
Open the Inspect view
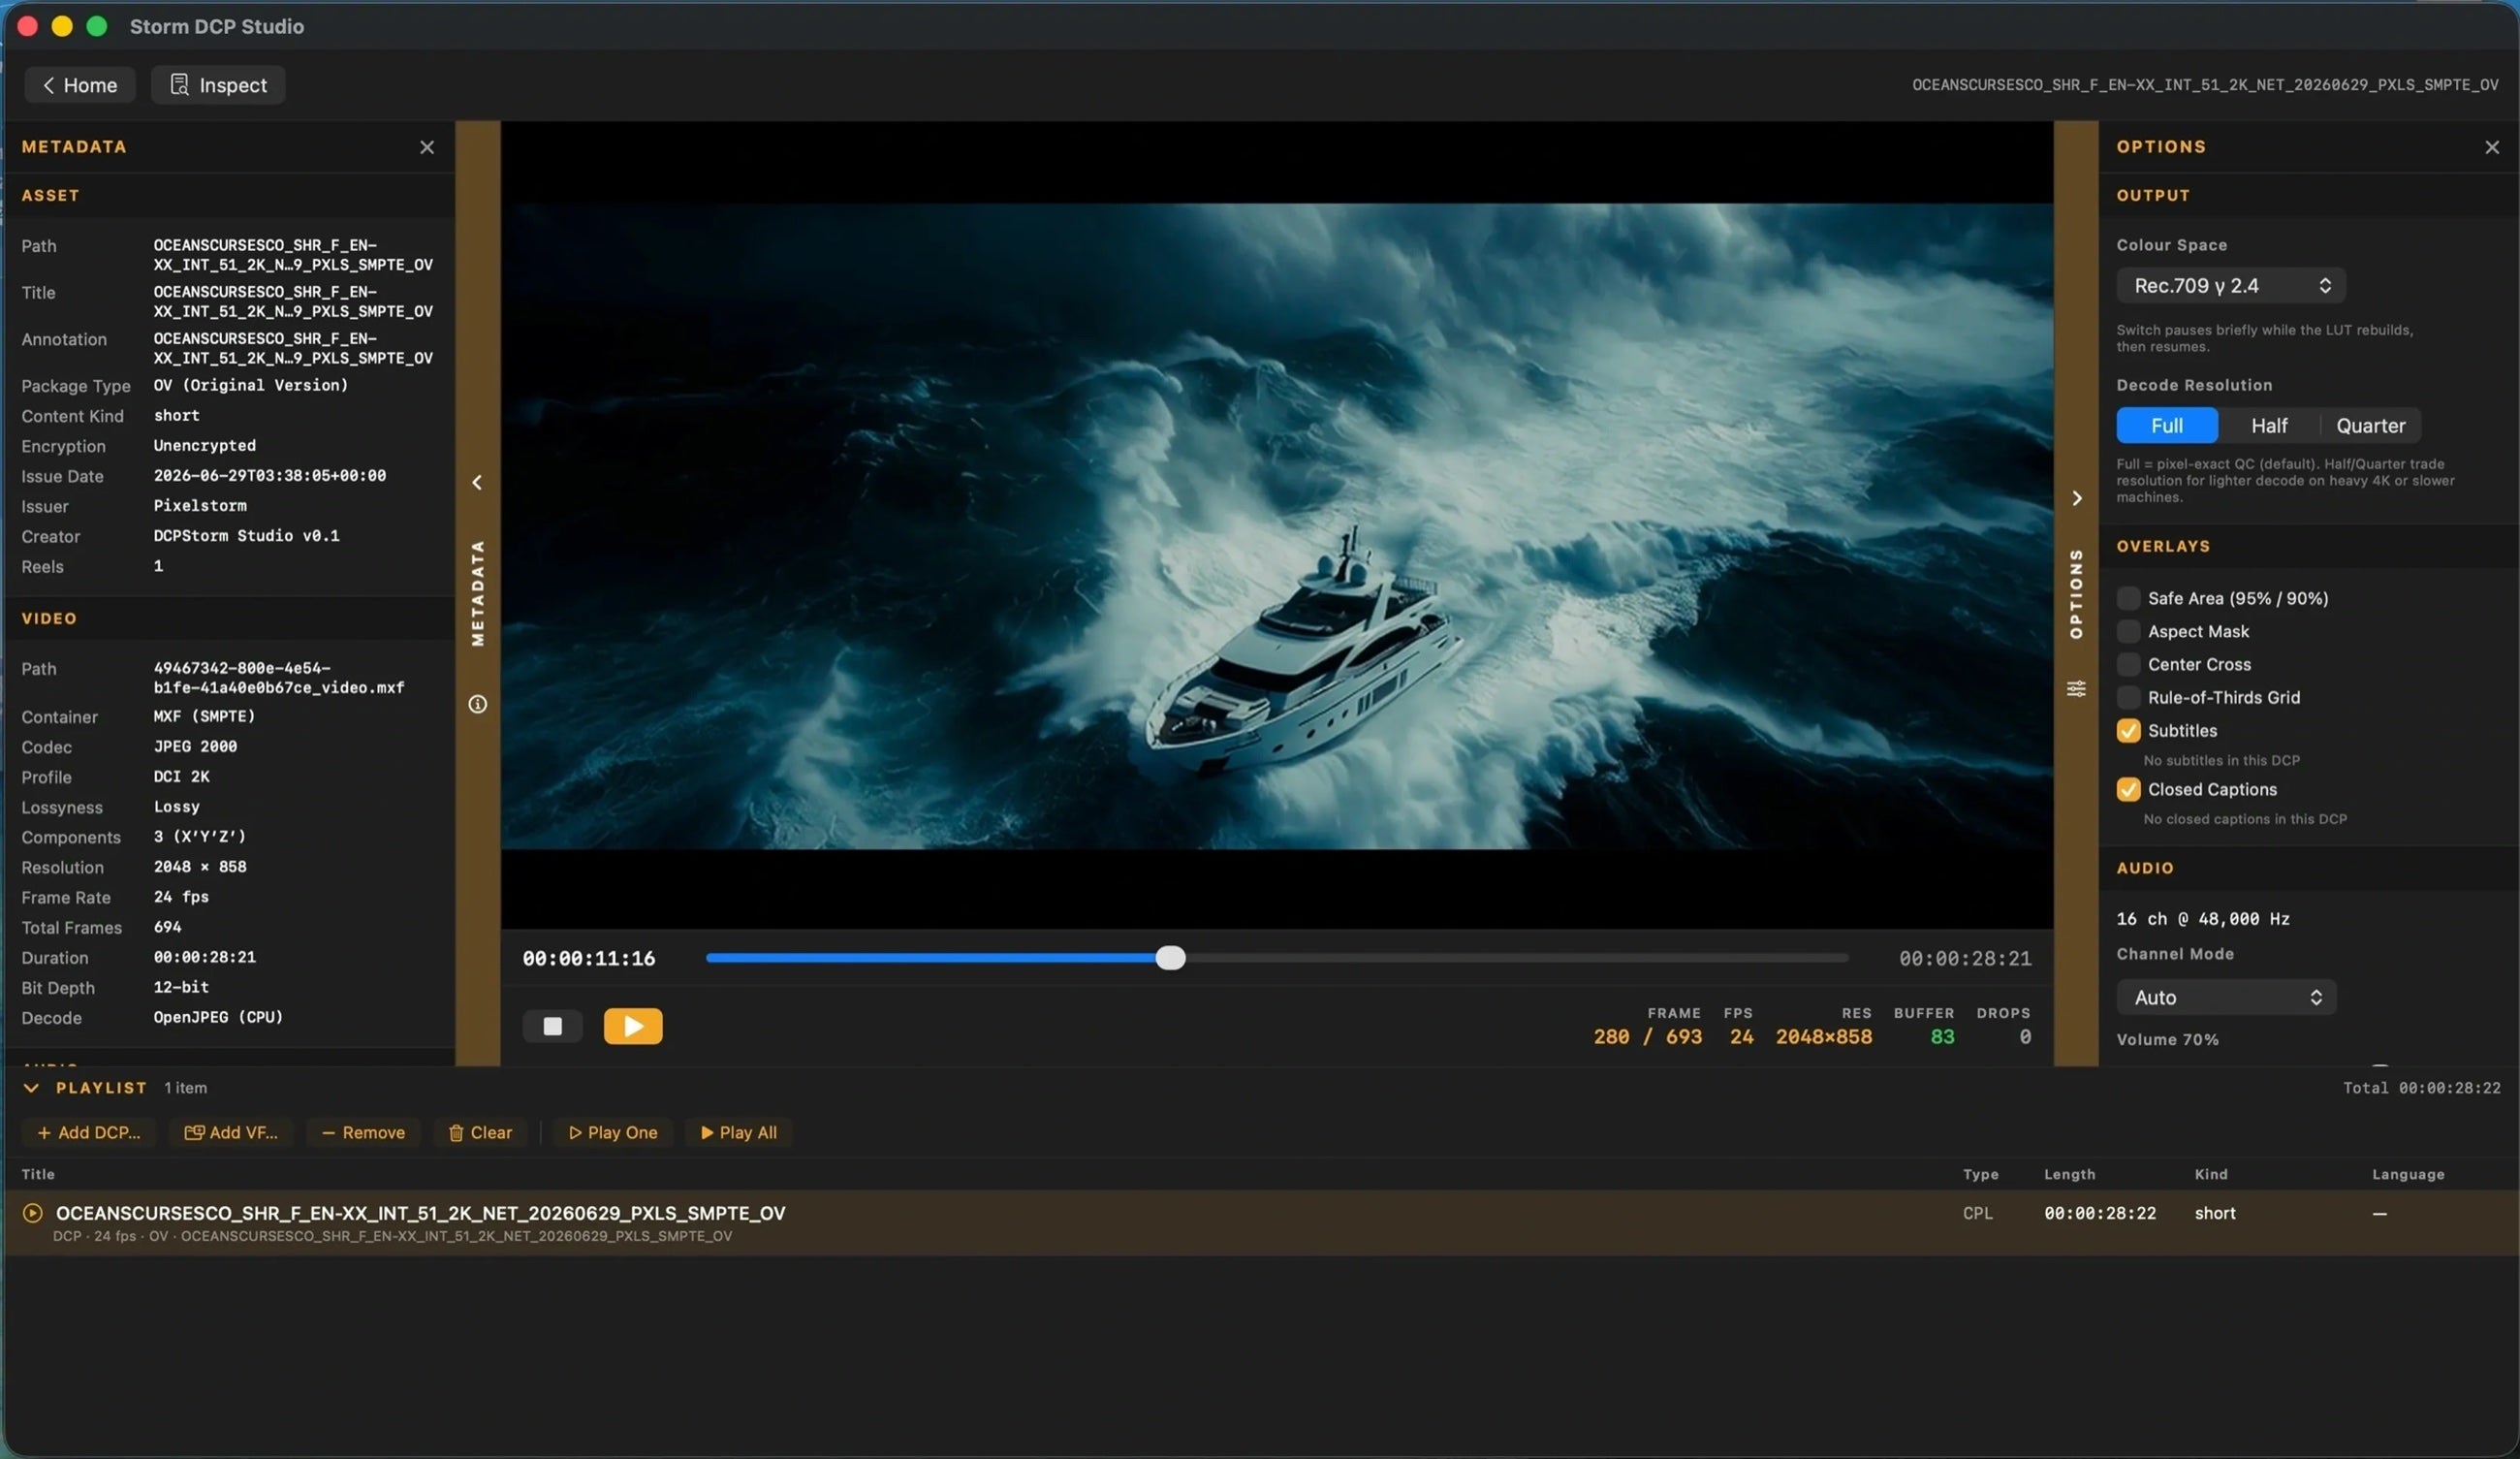tap(218, 85)
